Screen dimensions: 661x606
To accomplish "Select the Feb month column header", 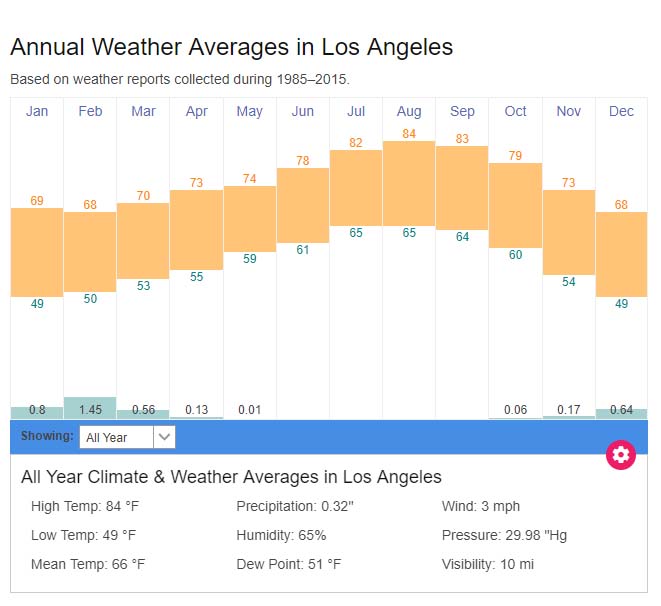I will [x=90, y=111].
